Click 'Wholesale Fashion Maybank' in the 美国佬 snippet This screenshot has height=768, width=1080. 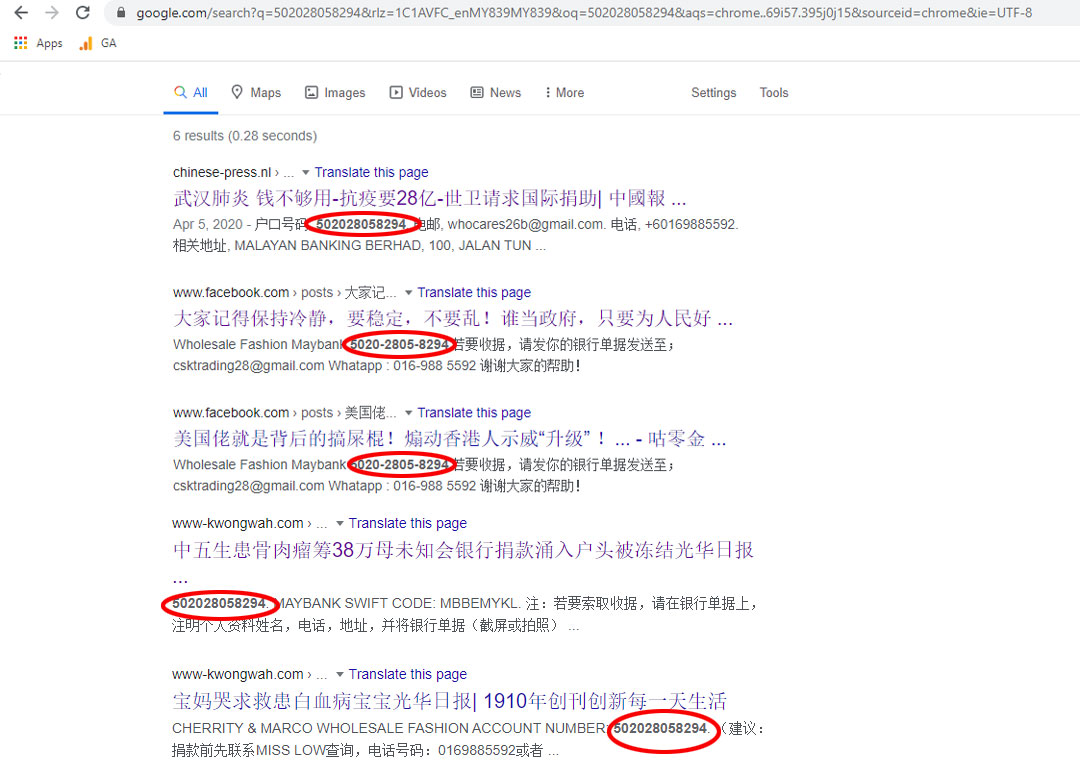(259, 465)
